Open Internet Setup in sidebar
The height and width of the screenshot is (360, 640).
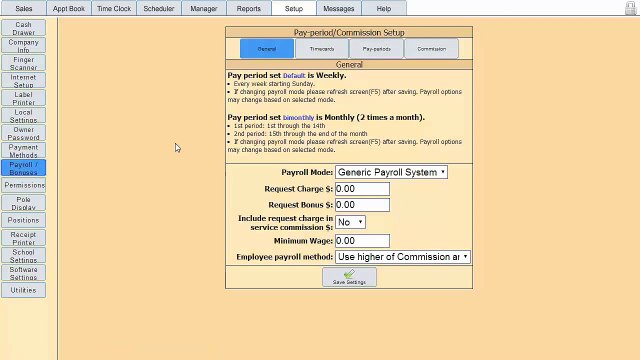coord(23,81)
